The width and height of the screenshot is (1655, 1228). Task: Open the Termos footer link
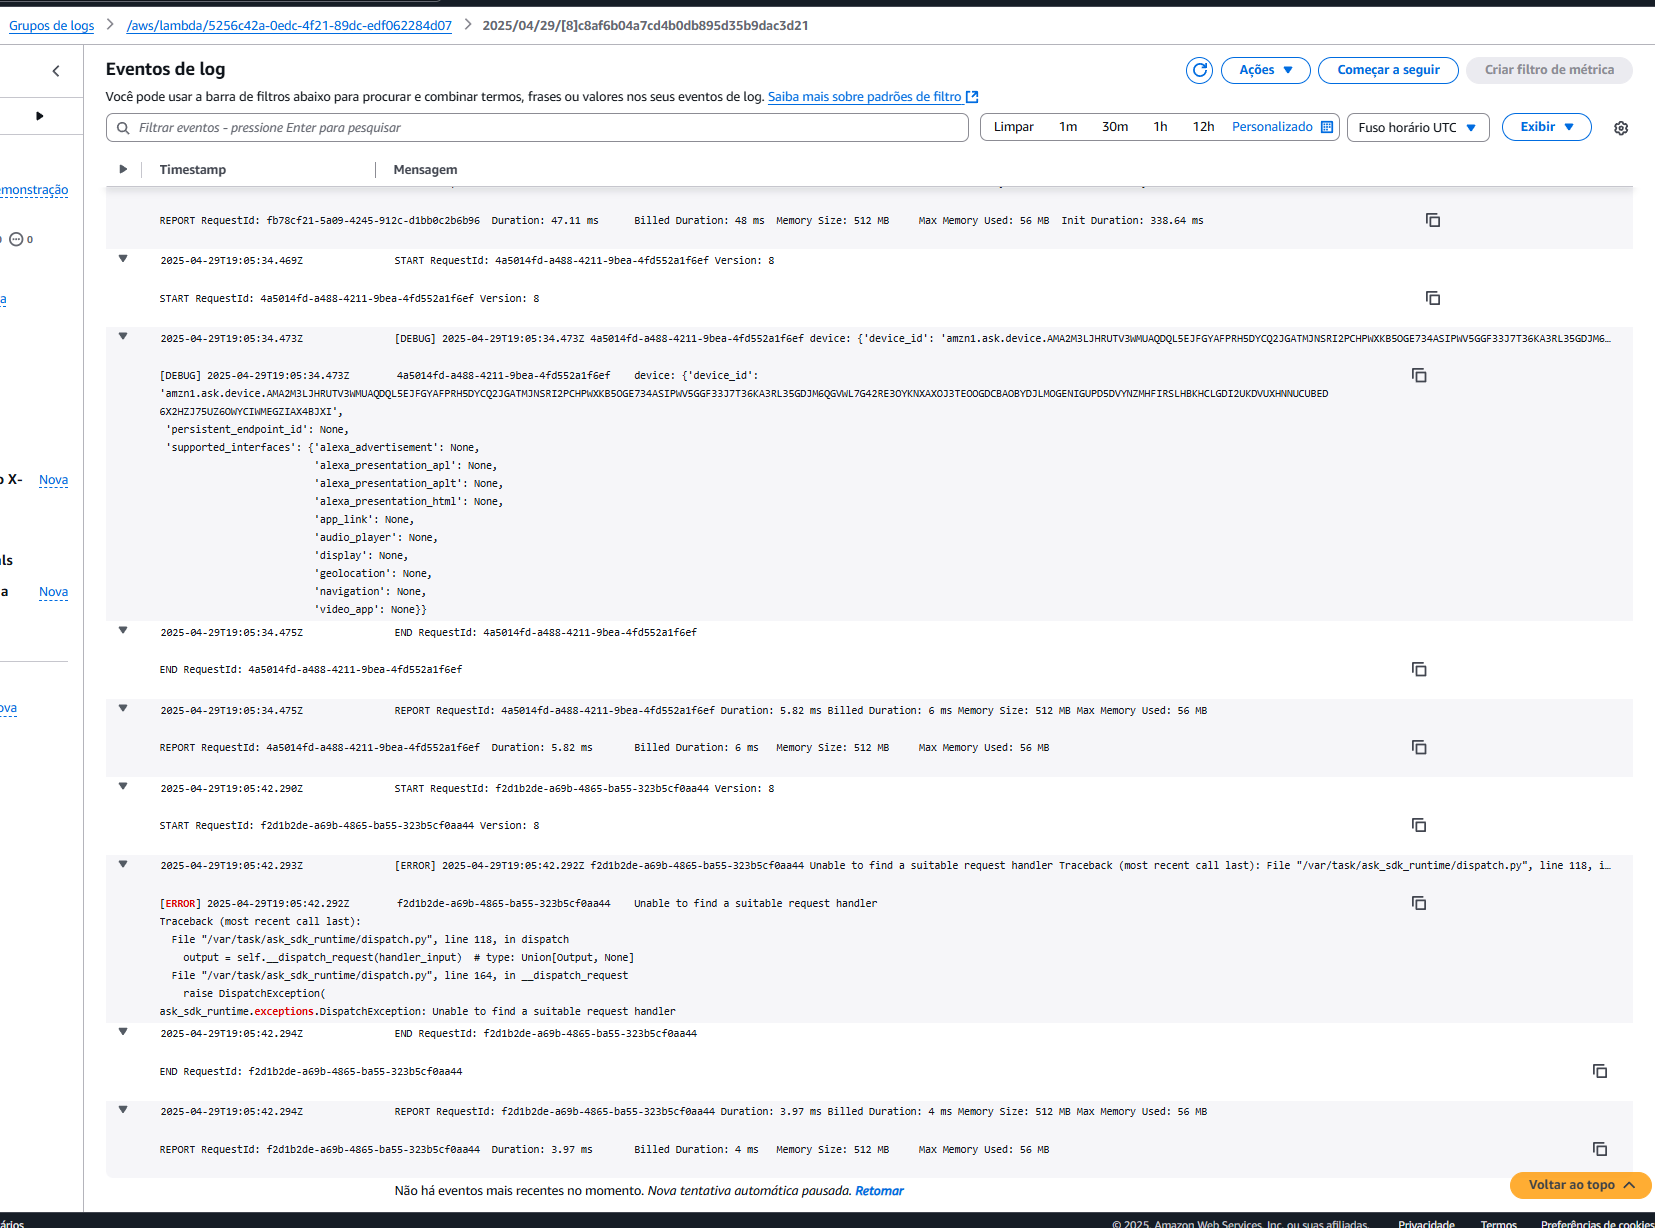[1498, 1224]
